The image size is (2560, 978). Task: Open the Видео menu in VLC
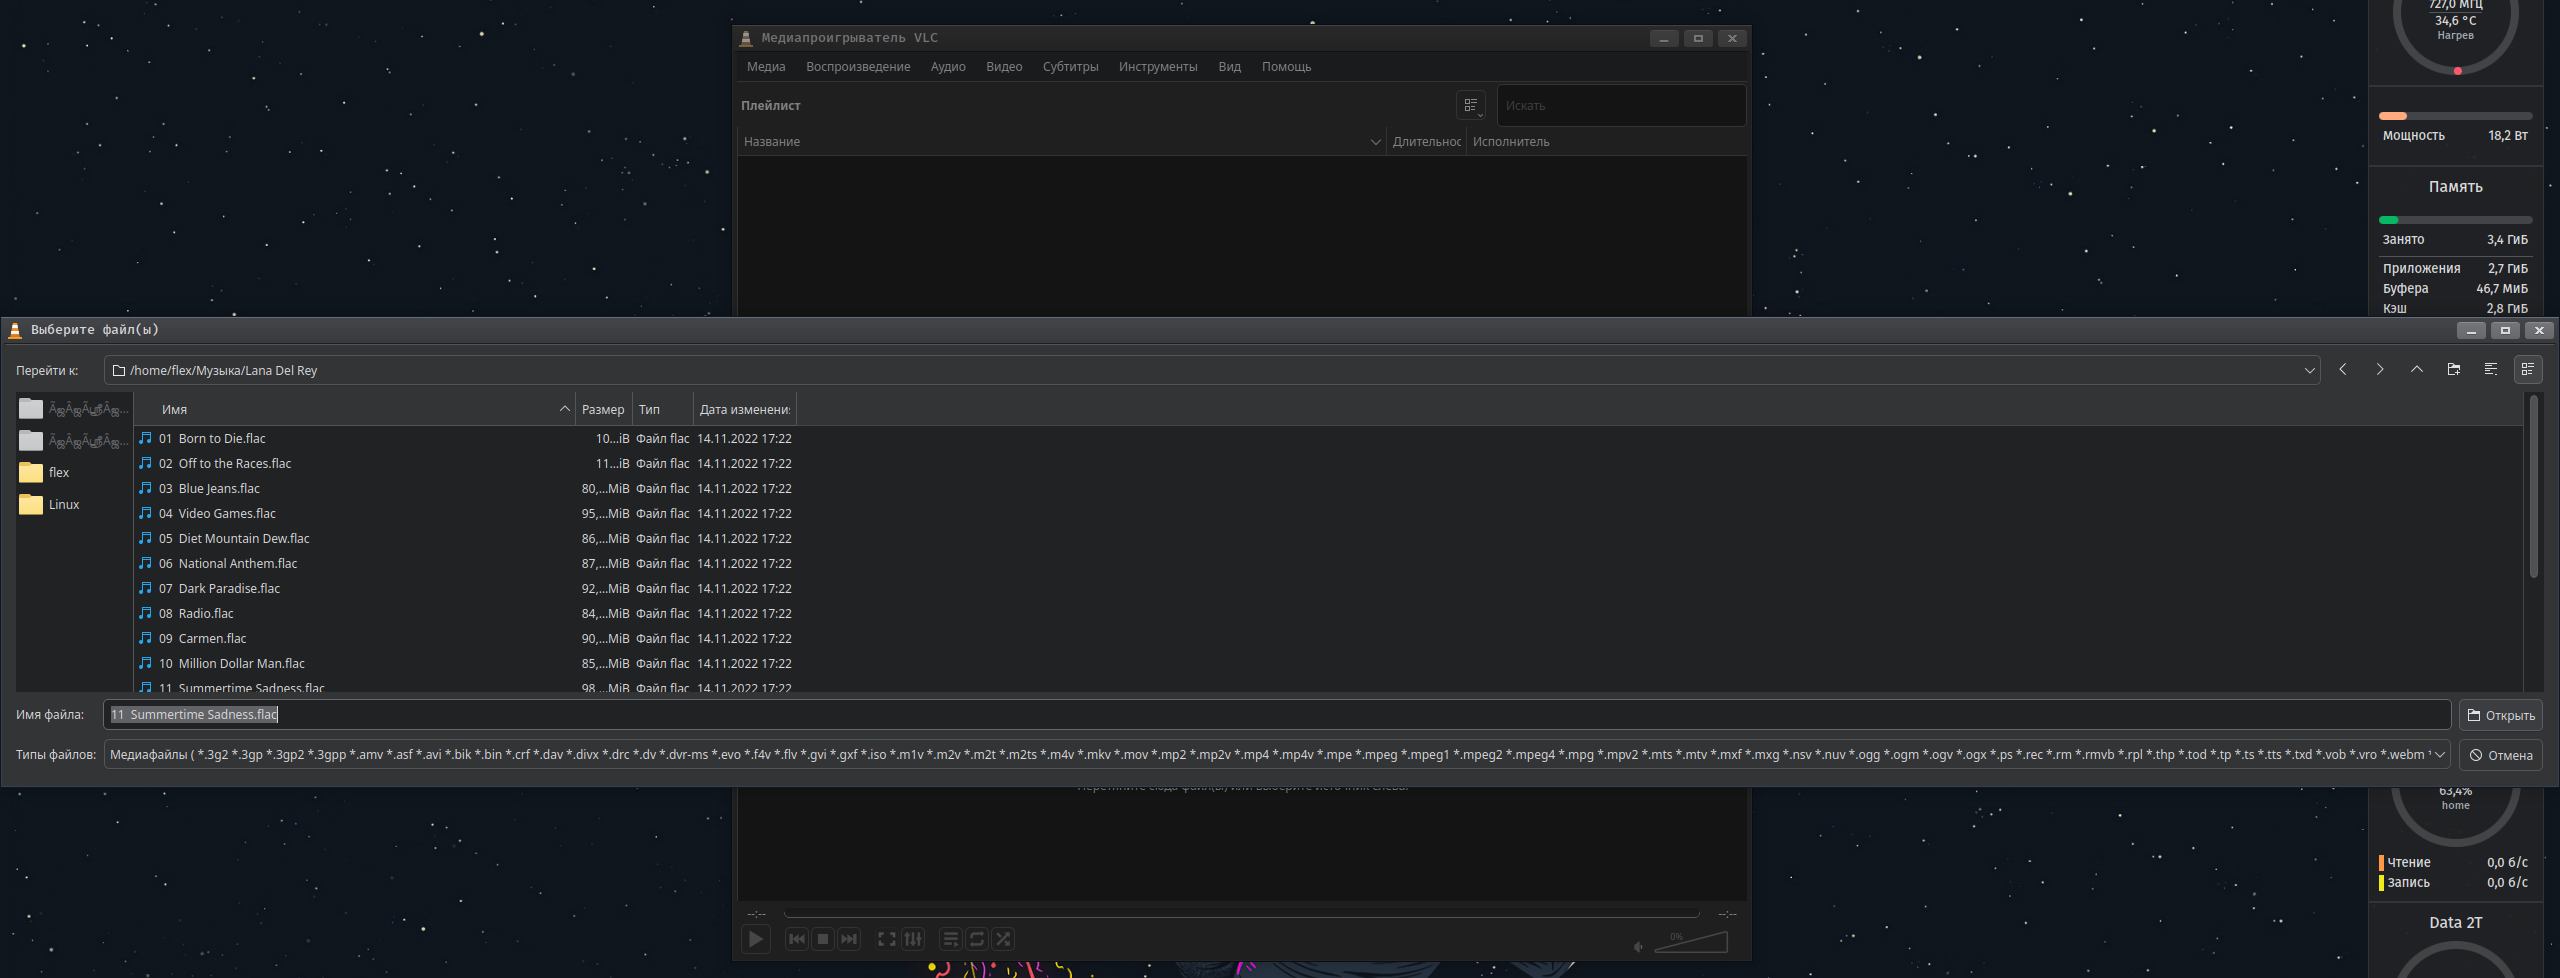1004,67
